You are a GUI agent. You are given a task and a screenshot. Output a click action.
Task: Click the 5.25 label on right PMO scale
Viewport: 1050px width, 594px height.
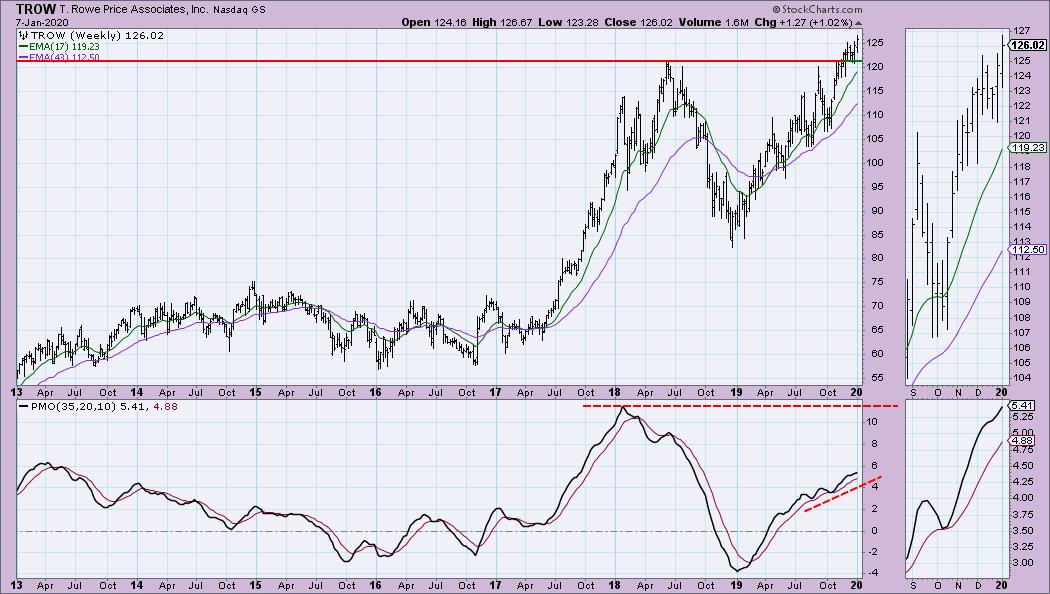coord(1023,417)
